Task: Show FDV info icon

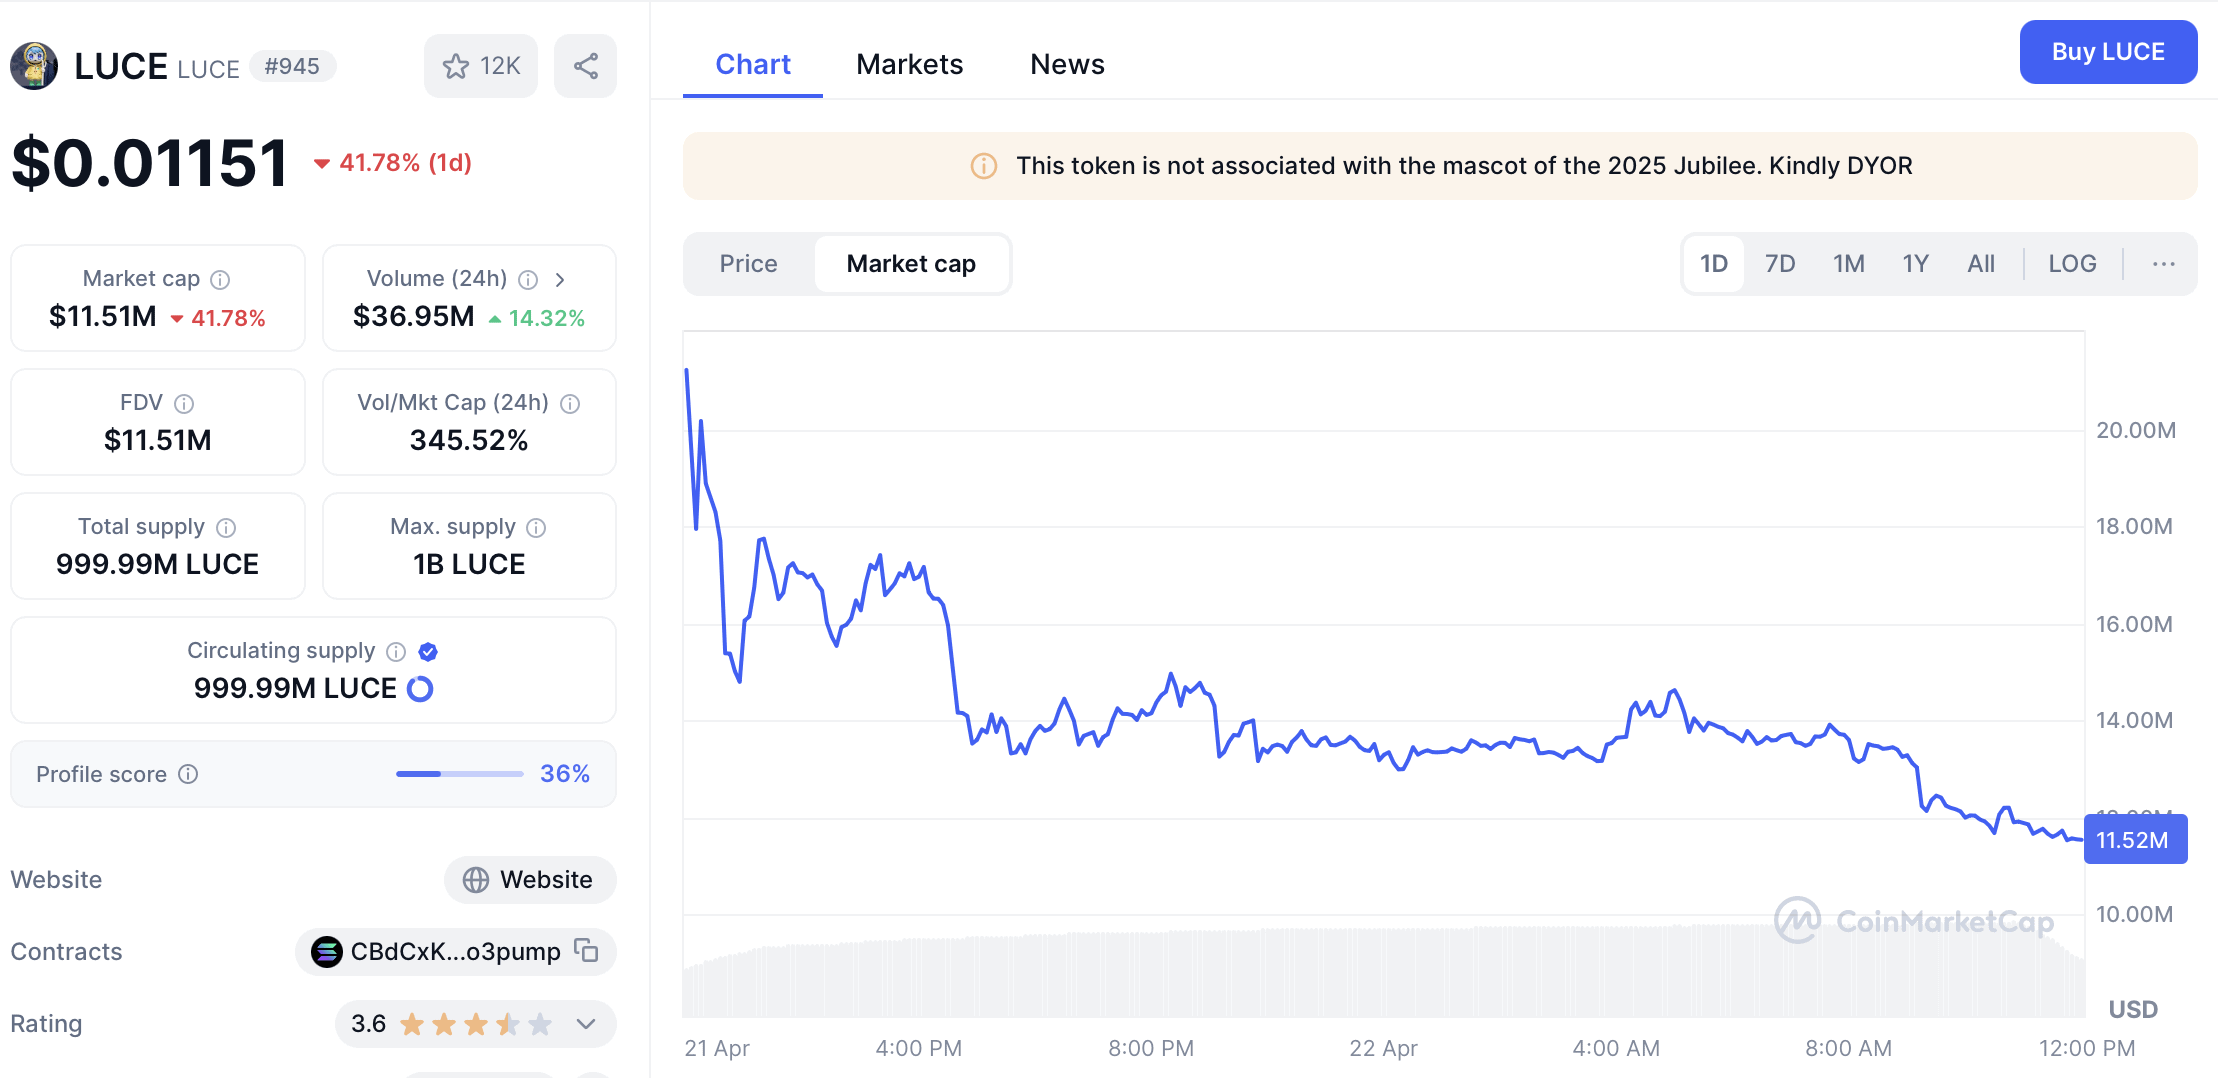Action: pyautogui.click(x=184, y=403)
